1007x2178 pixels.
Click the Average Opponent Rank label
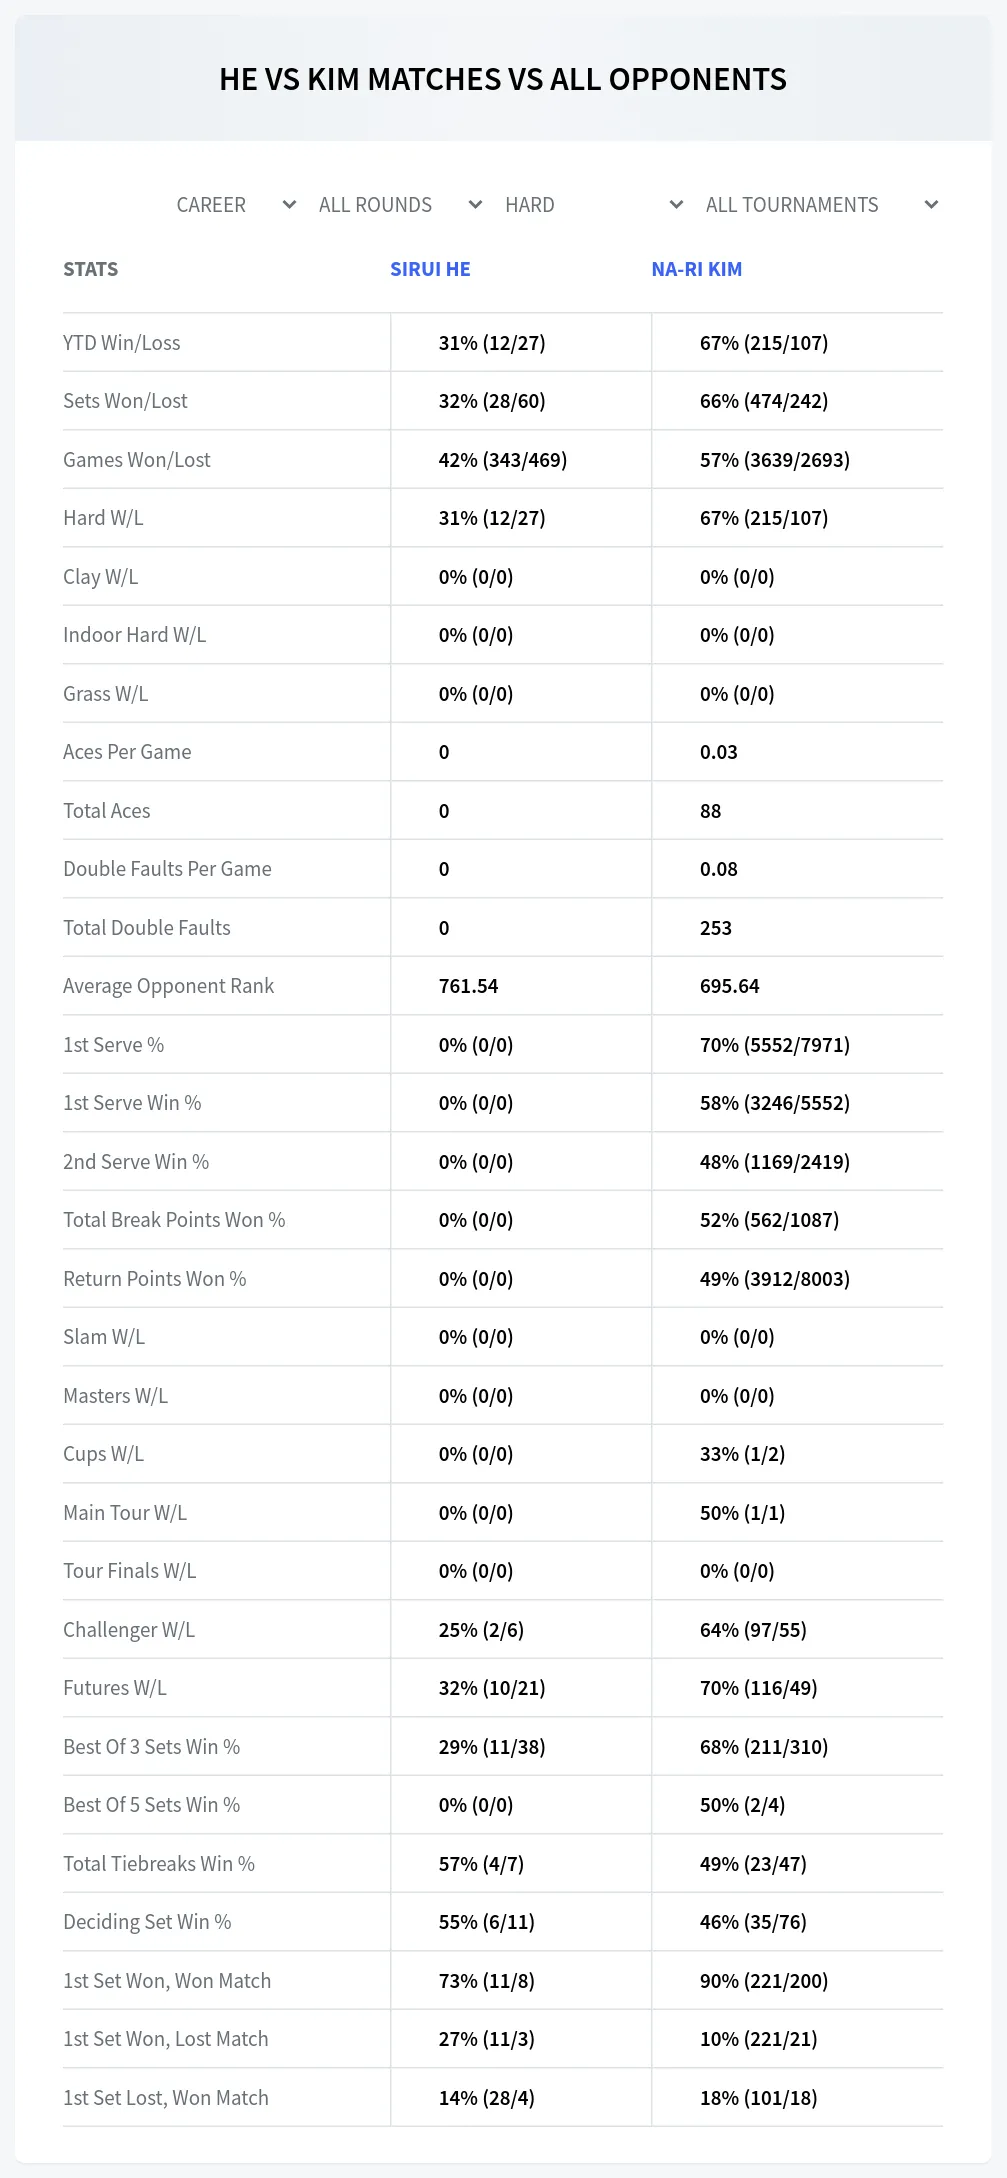click(168, 986)
